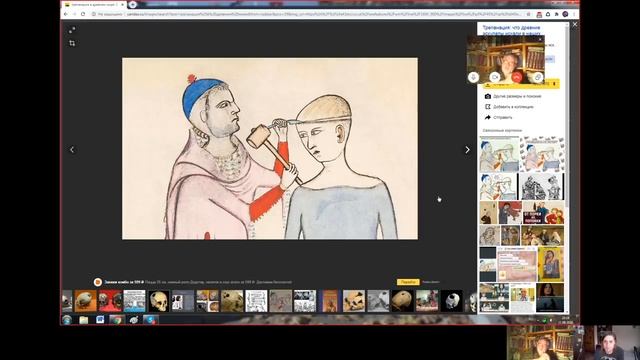Screen dimensions: 640x360
Task: Click the bookmark star in address bar
Action: click(528, 14)
